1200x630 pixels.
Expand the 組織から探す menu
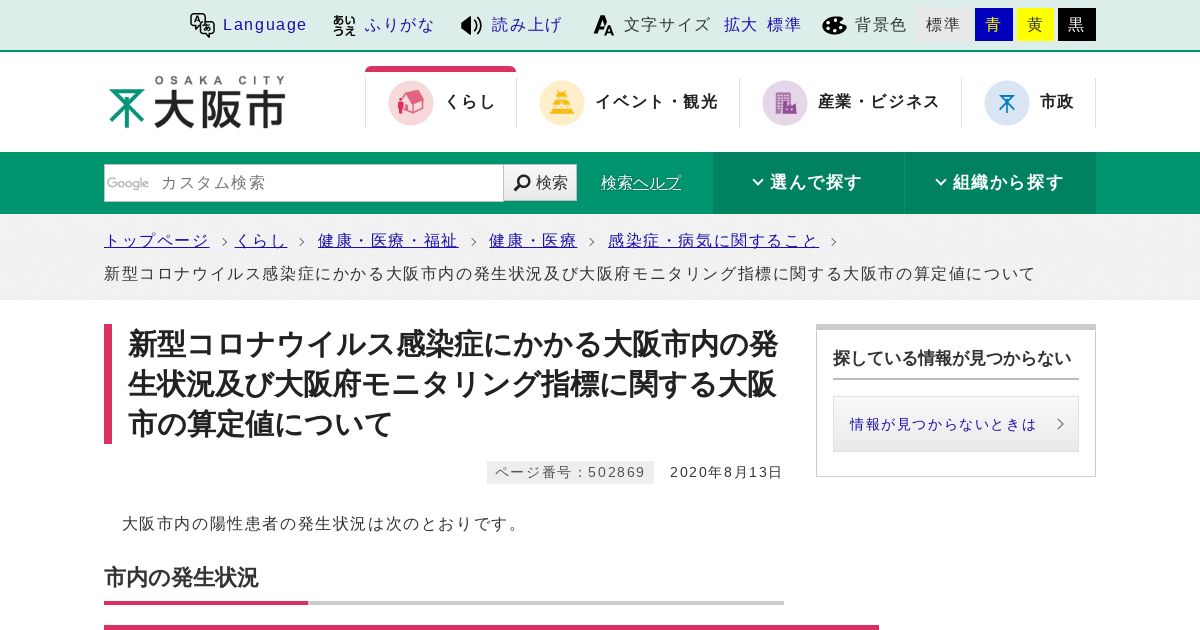[1000, 183]
